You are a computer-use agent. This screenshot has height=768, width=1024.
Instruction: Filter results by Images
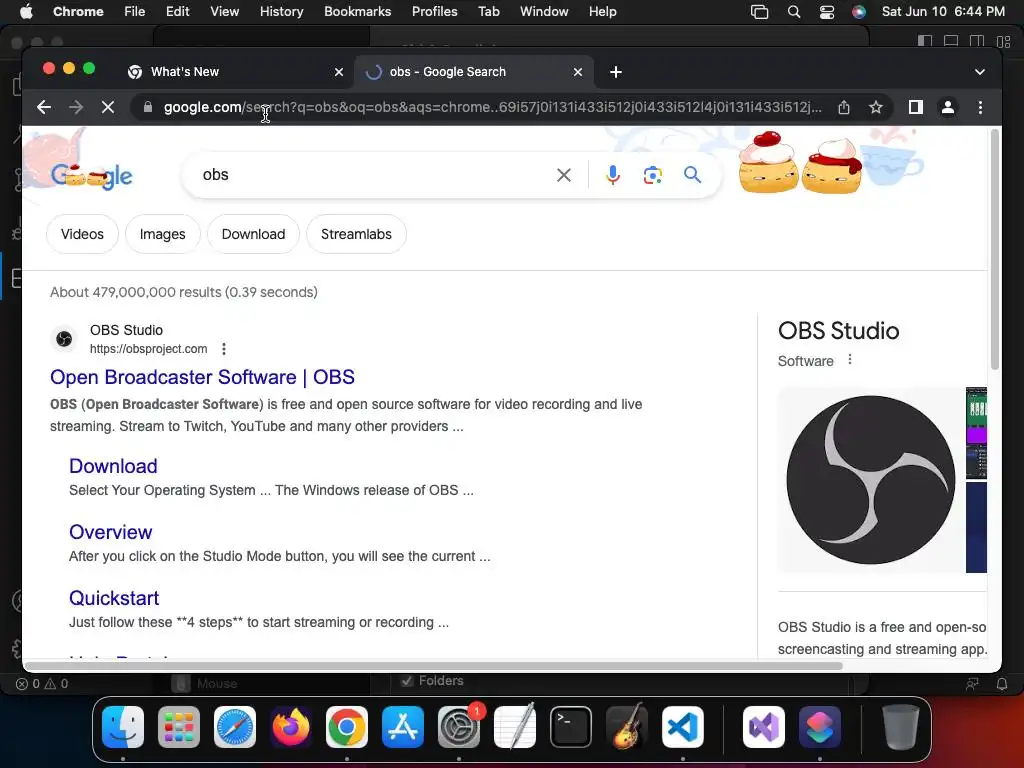(x=163, y=234)
